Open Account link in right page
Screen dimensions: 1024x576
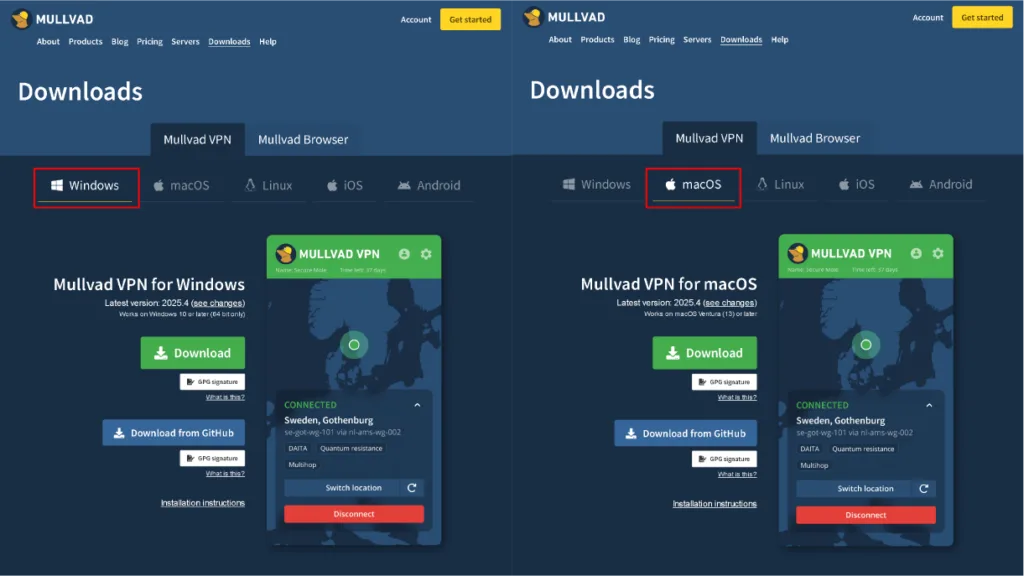coord(928,18)
